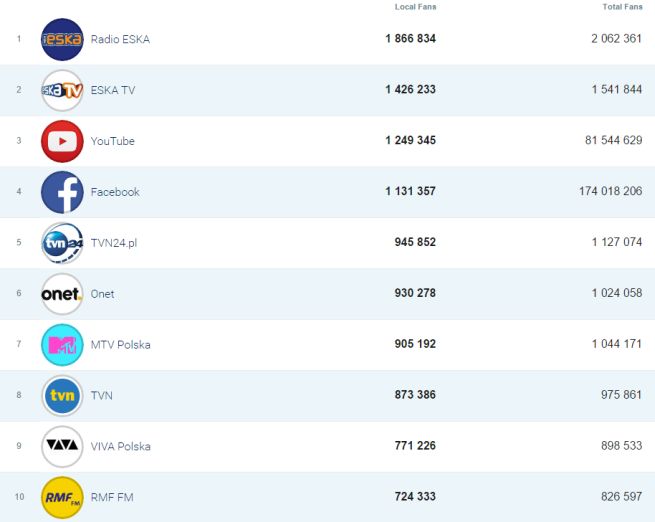Click the MTV Polska logo icon

point(62,345)
